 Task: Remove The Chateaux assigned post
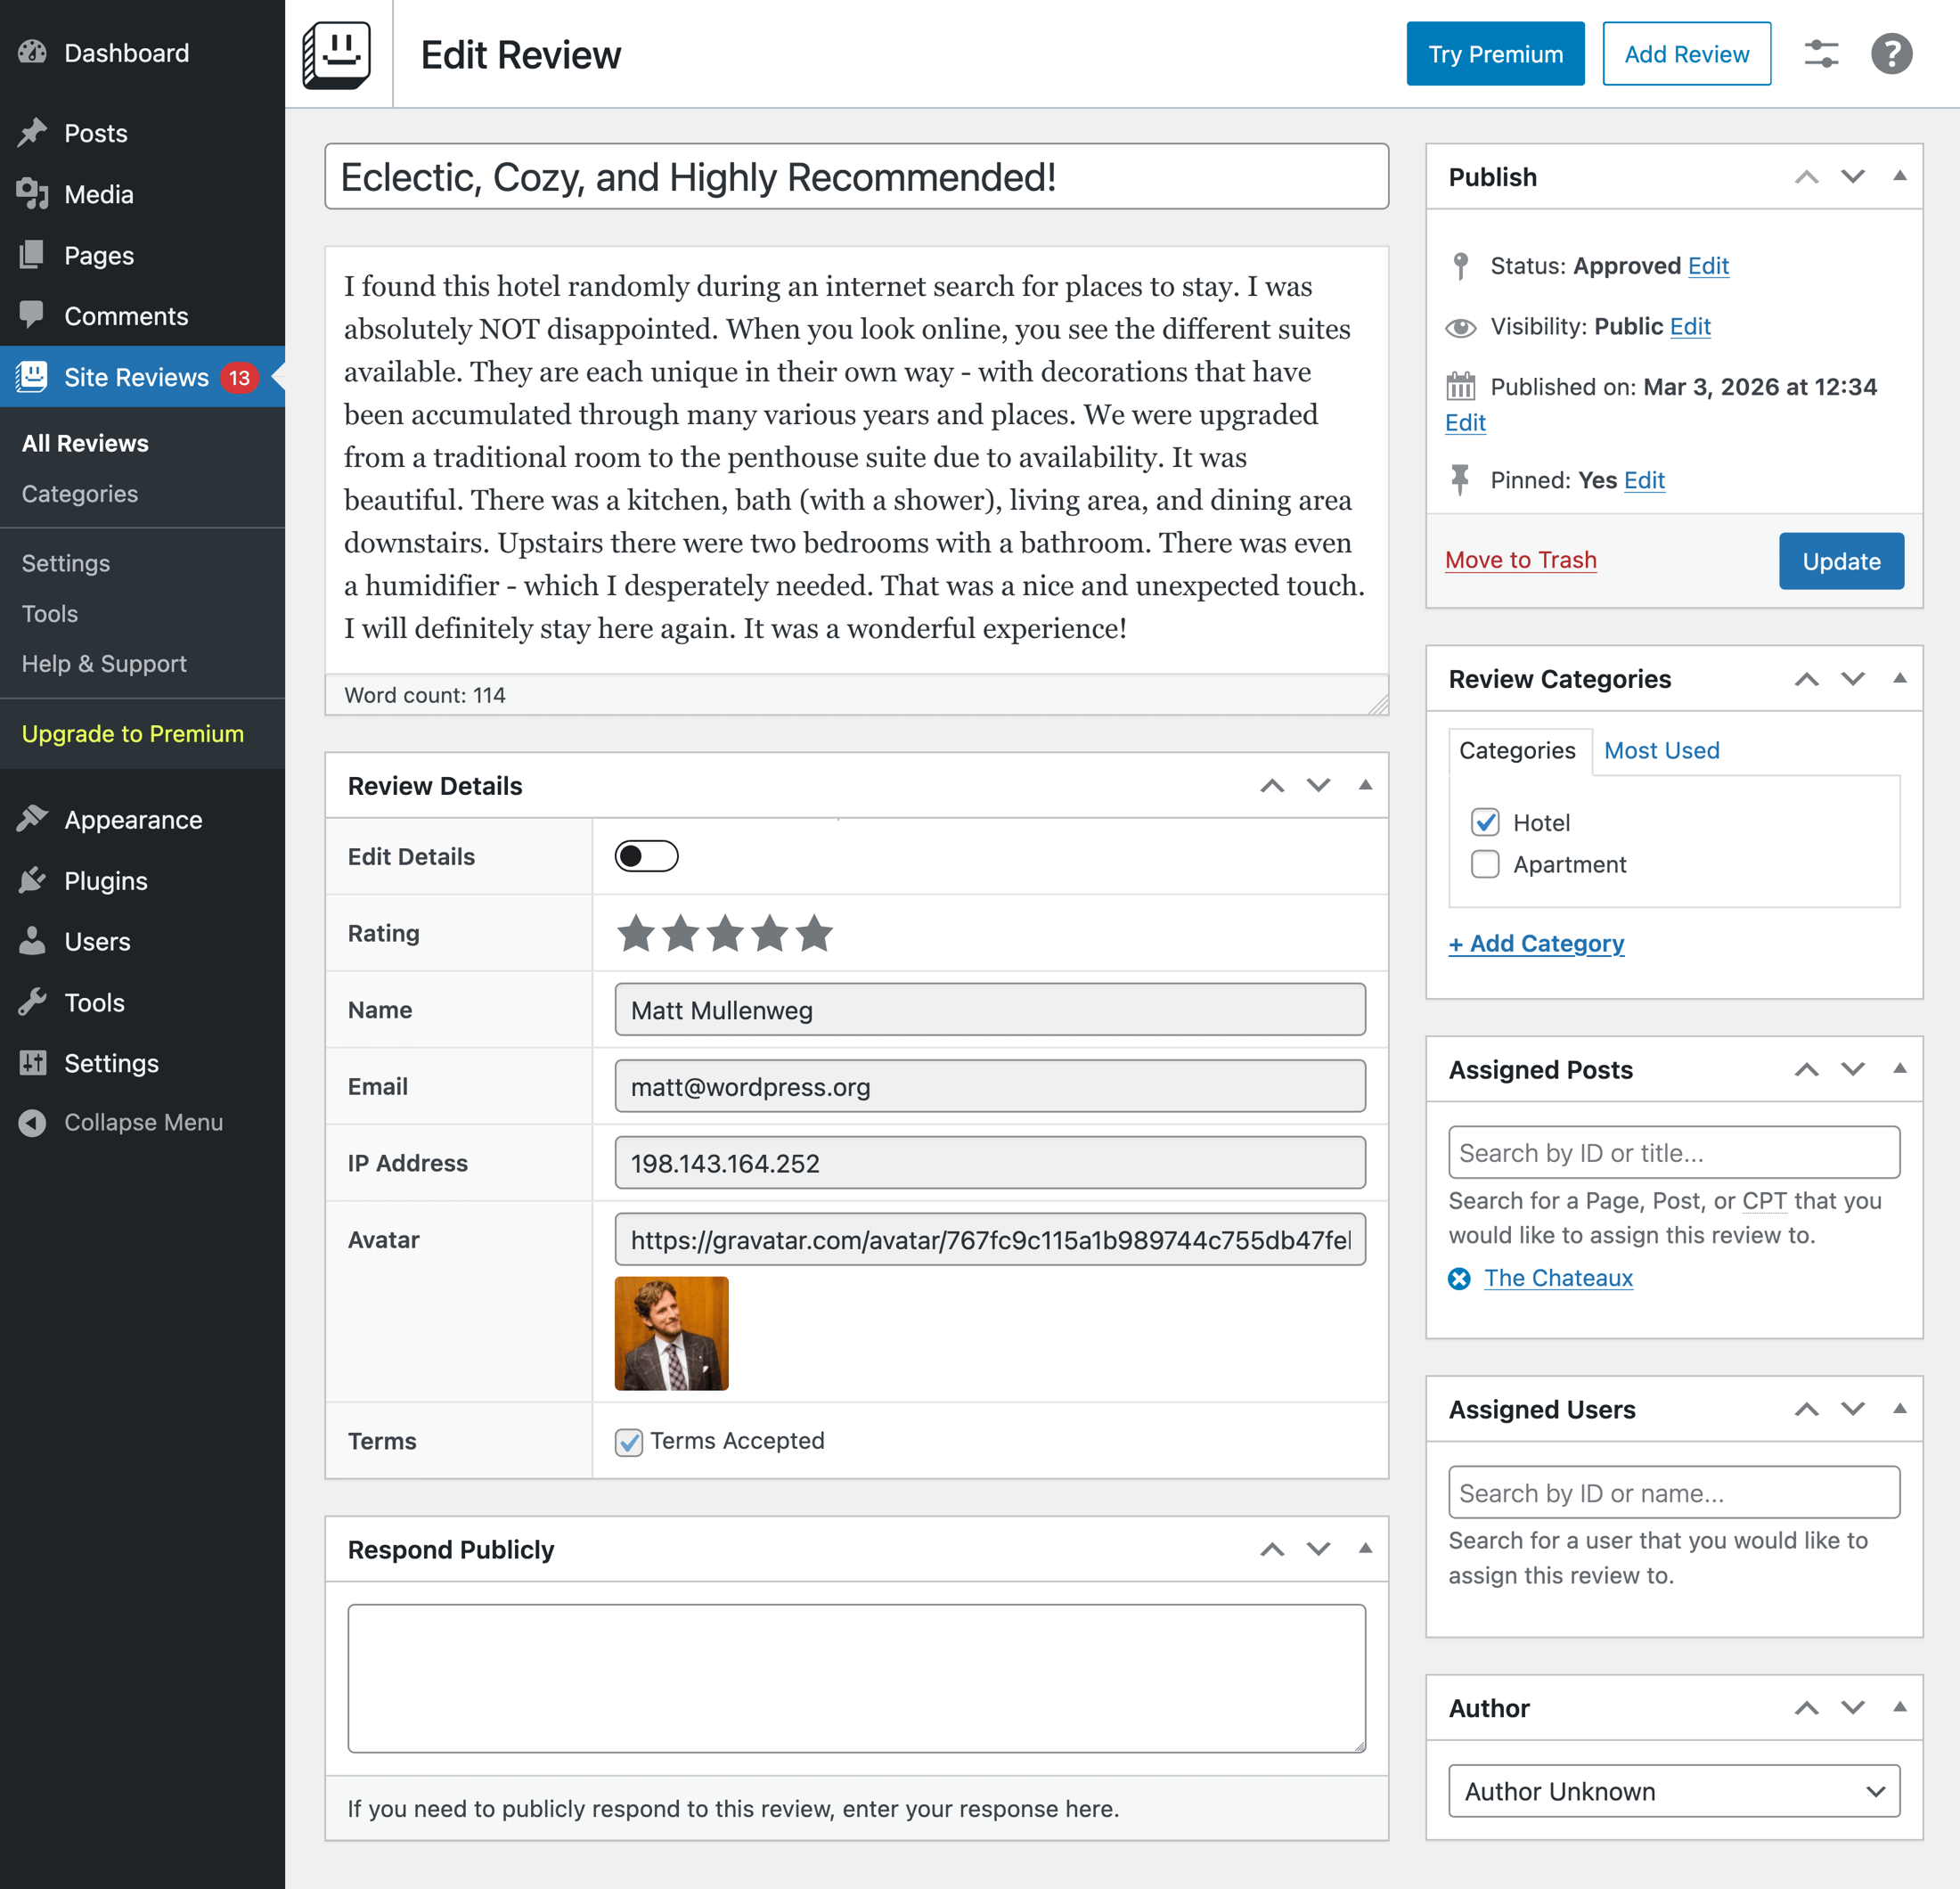click(1459, 1278)
